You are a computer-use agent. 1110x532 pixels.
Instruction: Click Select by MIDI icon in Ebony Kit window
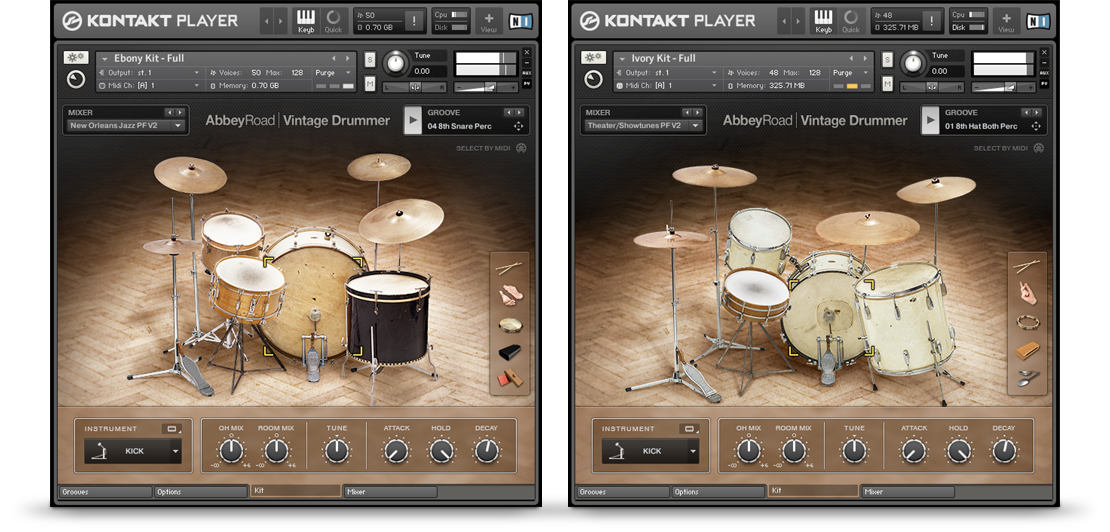click(522, 148)
